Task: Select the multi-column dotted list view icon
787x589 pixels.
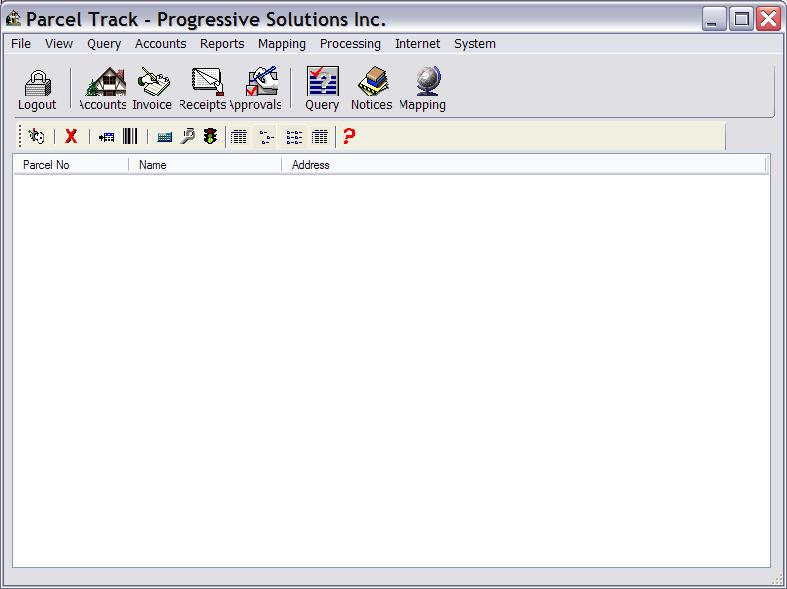Action: 294,136
